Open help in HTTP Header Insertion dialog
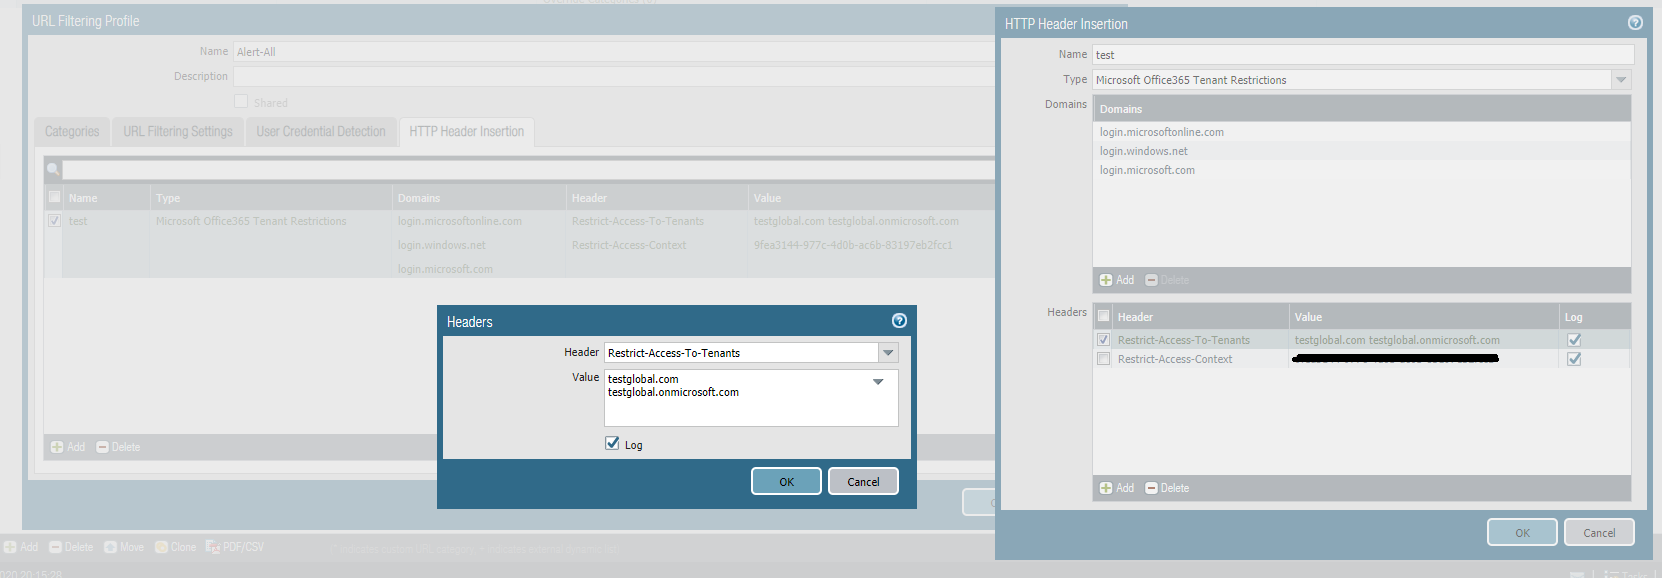1662x578 pixels. 1635,23
